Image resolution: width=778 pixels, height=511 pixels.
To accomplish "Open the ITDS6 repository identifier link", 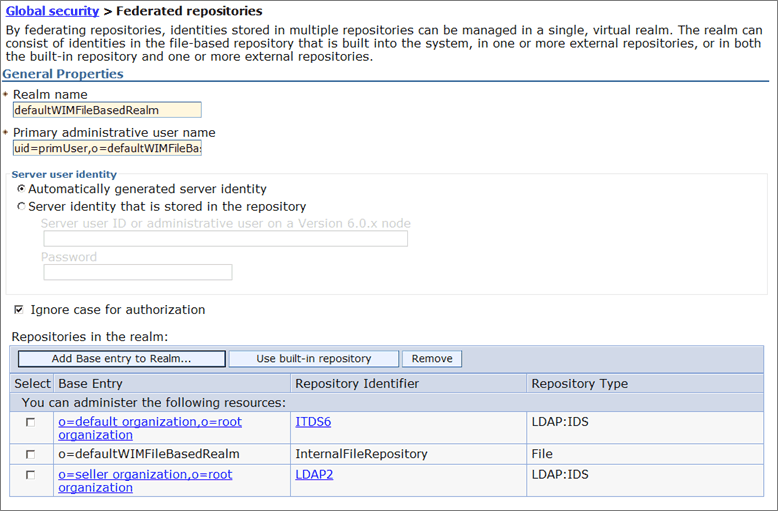I will (x=313, y=422).
